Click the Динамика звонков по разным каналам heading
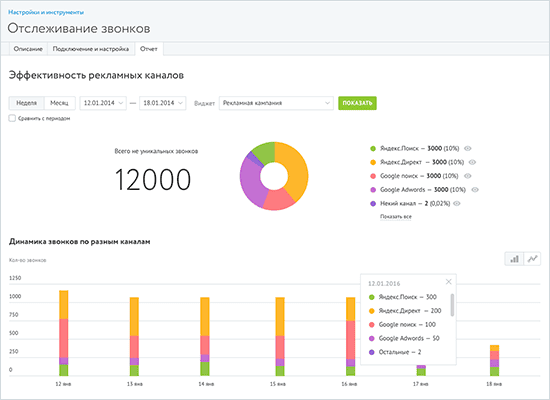This screenshot has width=550, height=400. coord(80,241)
